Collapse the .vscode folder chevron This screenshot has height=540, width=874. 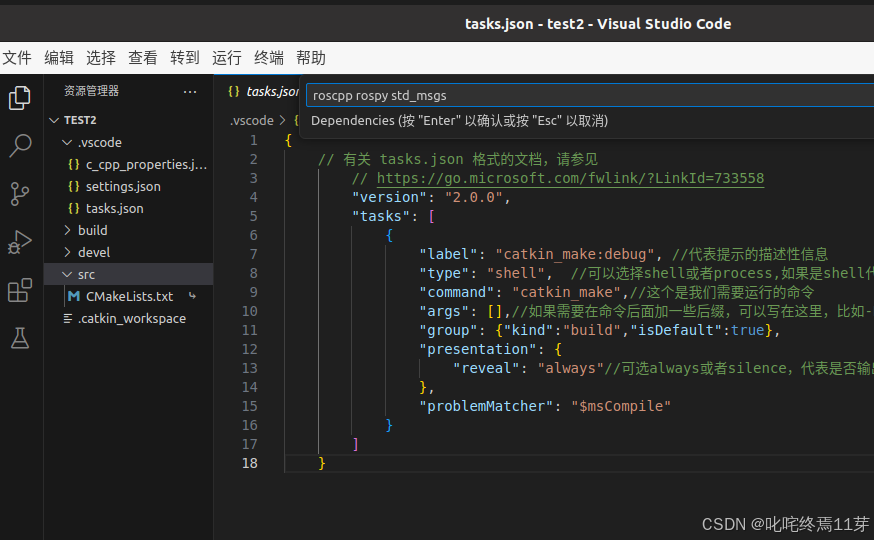click(x=67, y=143)
